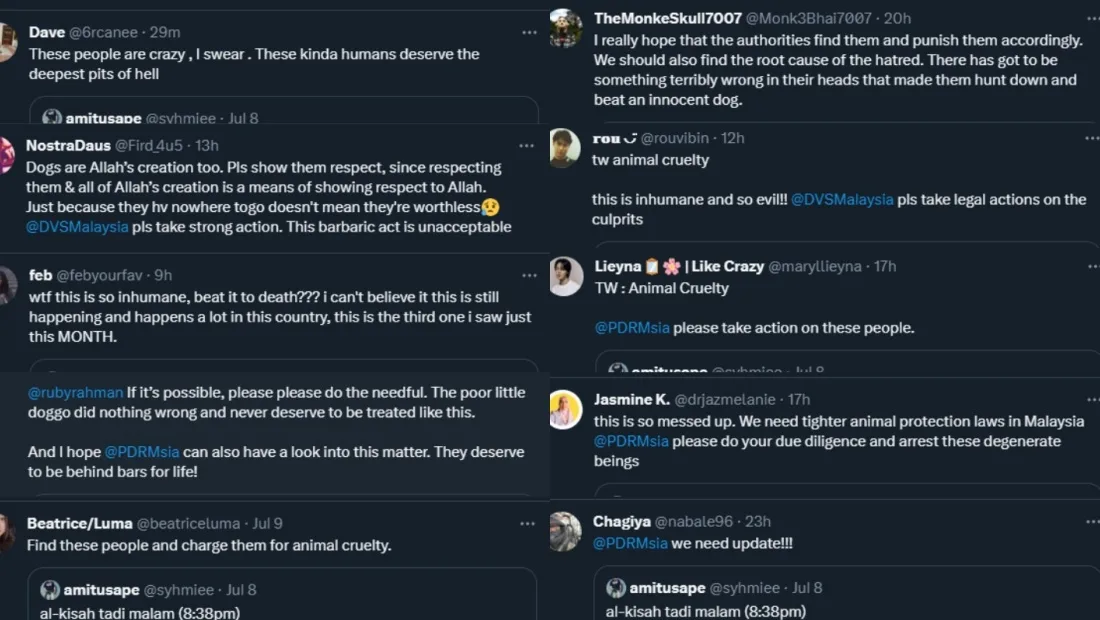Click rou's profile picture
This screenshot has width=1100, height=620.
(x=566, y=147)
